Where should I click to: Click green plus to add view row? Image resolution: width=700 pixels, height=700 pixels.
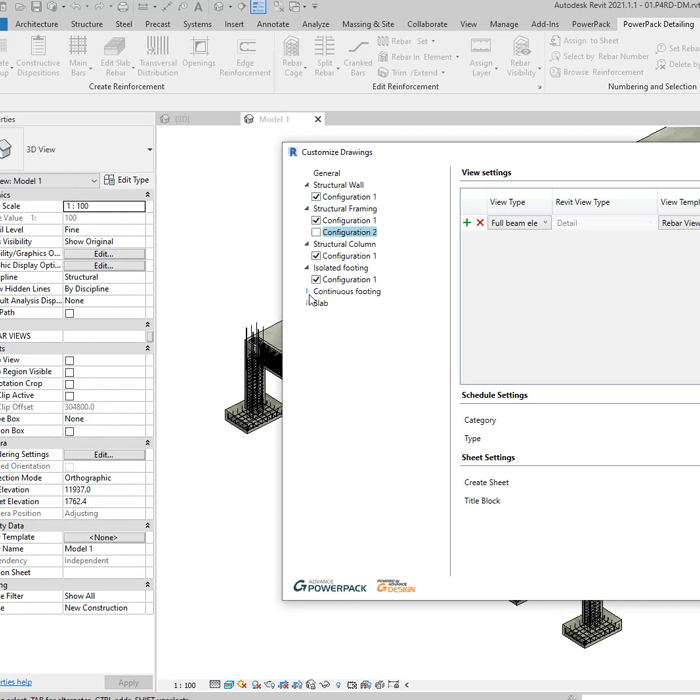[x=467, y=223]
